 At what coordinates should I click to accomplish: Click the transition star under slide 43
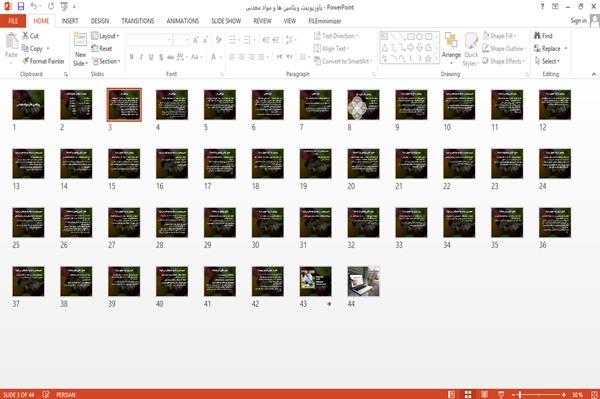pos(329,304)
